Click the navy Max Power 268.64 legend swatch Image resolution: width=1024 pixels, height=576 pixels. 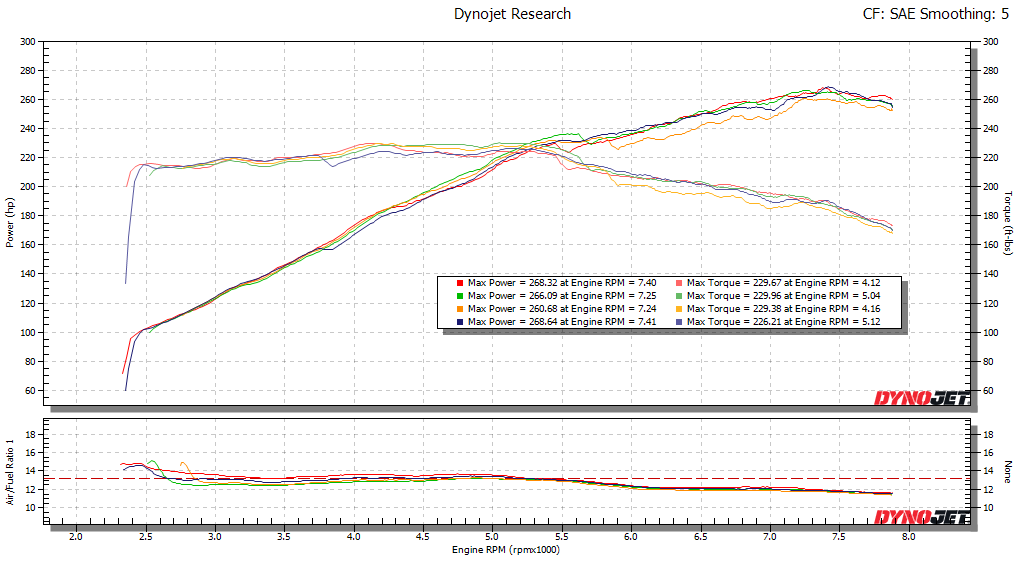click(x=458, y=322)
